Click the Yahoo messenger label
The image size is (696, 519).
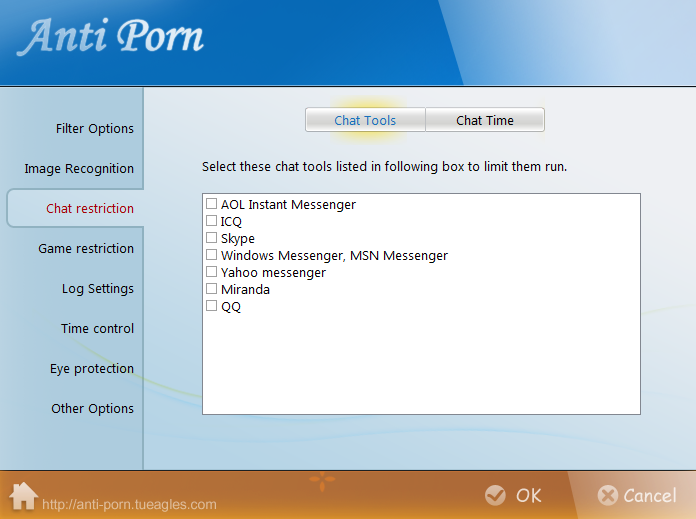click(273, 273)
